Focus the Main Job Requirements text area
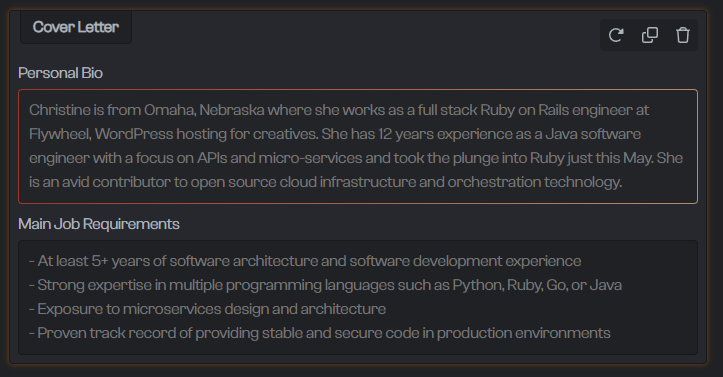The height and width of the screenshot is (377, 723). click(358, 297)
